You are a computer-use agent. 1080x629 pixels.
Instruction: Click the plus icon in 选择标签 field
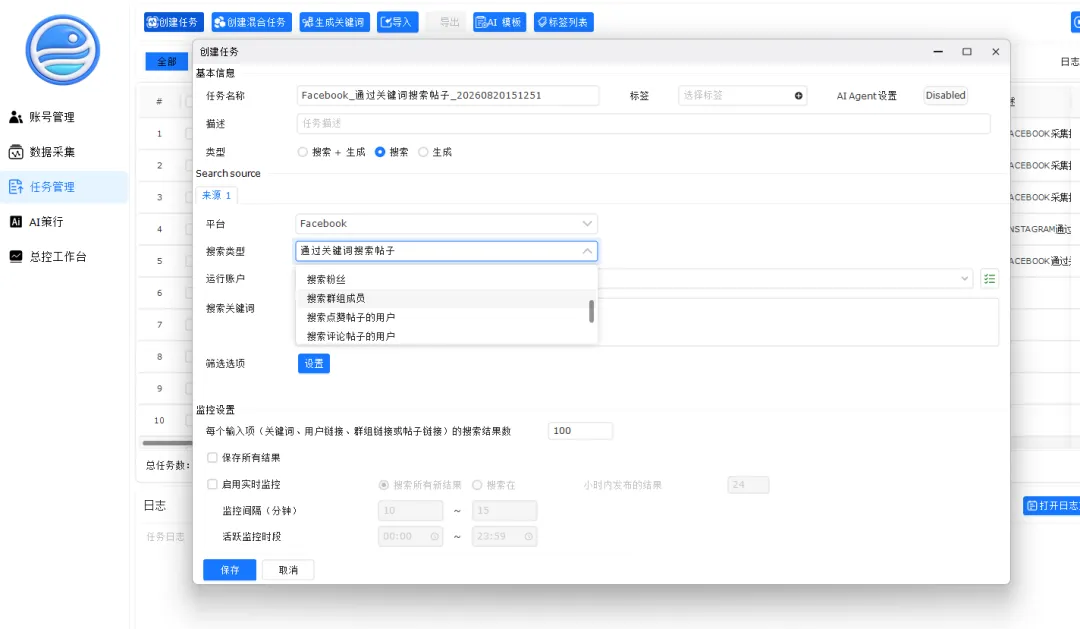tap(798, 96)
